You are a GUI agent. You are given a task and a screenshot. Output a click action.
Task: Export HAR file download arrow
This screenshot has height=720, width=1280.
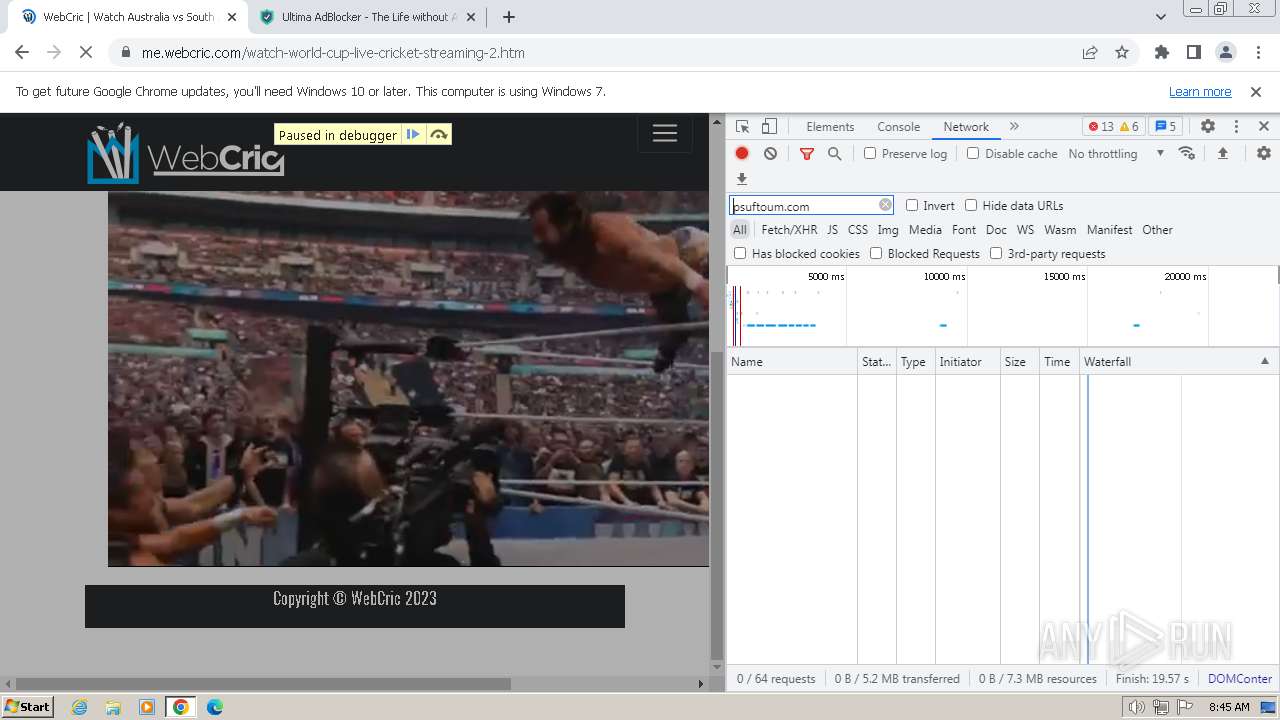(x=742, y=179)
